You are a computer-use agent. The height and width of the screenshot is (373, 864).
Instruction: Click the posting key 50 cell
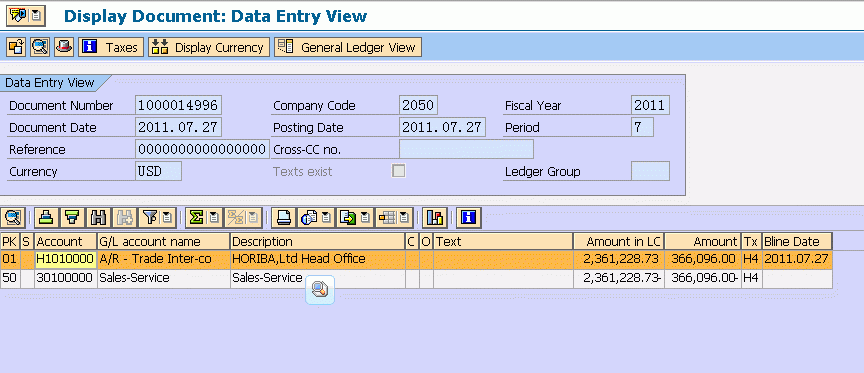coord(10,278)
